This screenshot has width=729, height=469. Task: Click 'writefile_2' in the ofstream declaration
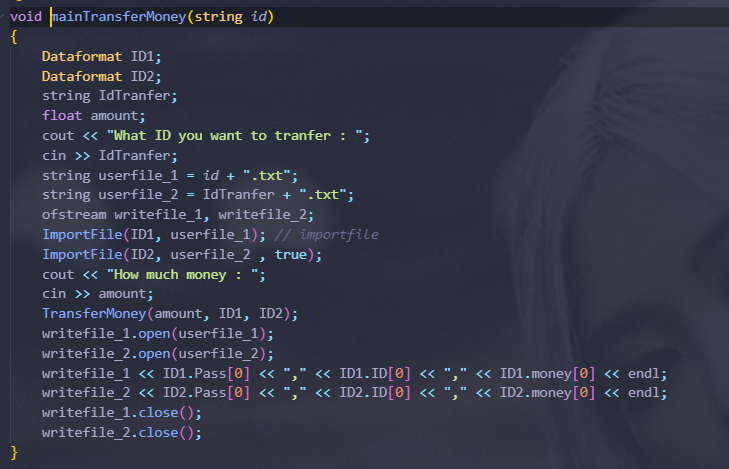(263, 214)
